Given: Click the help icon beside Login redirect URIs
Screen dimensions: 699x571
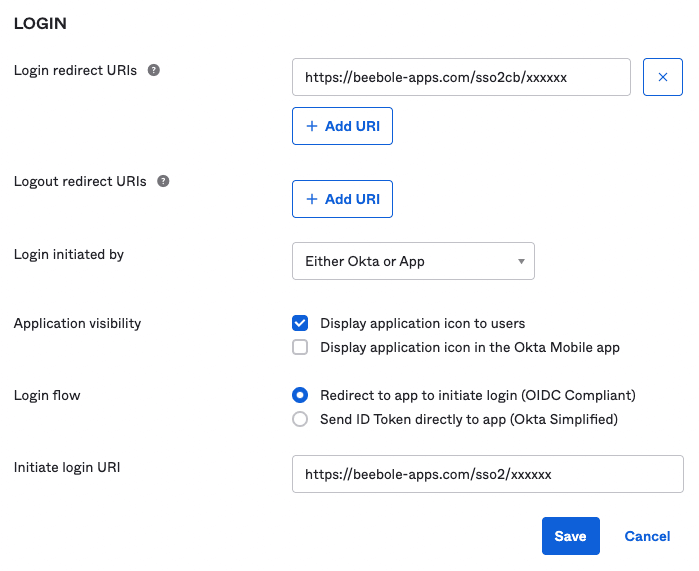Looking at the screenshot, I should coord(154,71).
